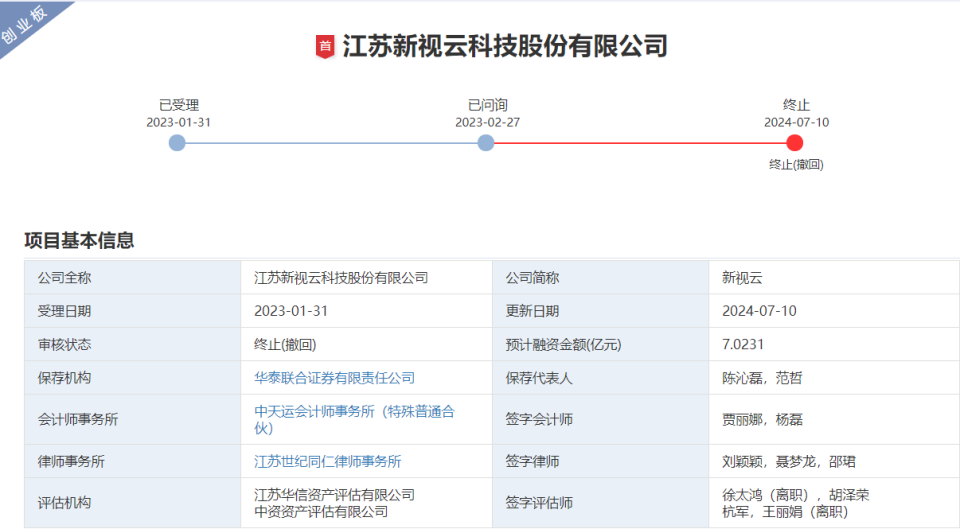Click the 签字会计师 label cell
Screen dimensions: 960x529
pos(601,419)
